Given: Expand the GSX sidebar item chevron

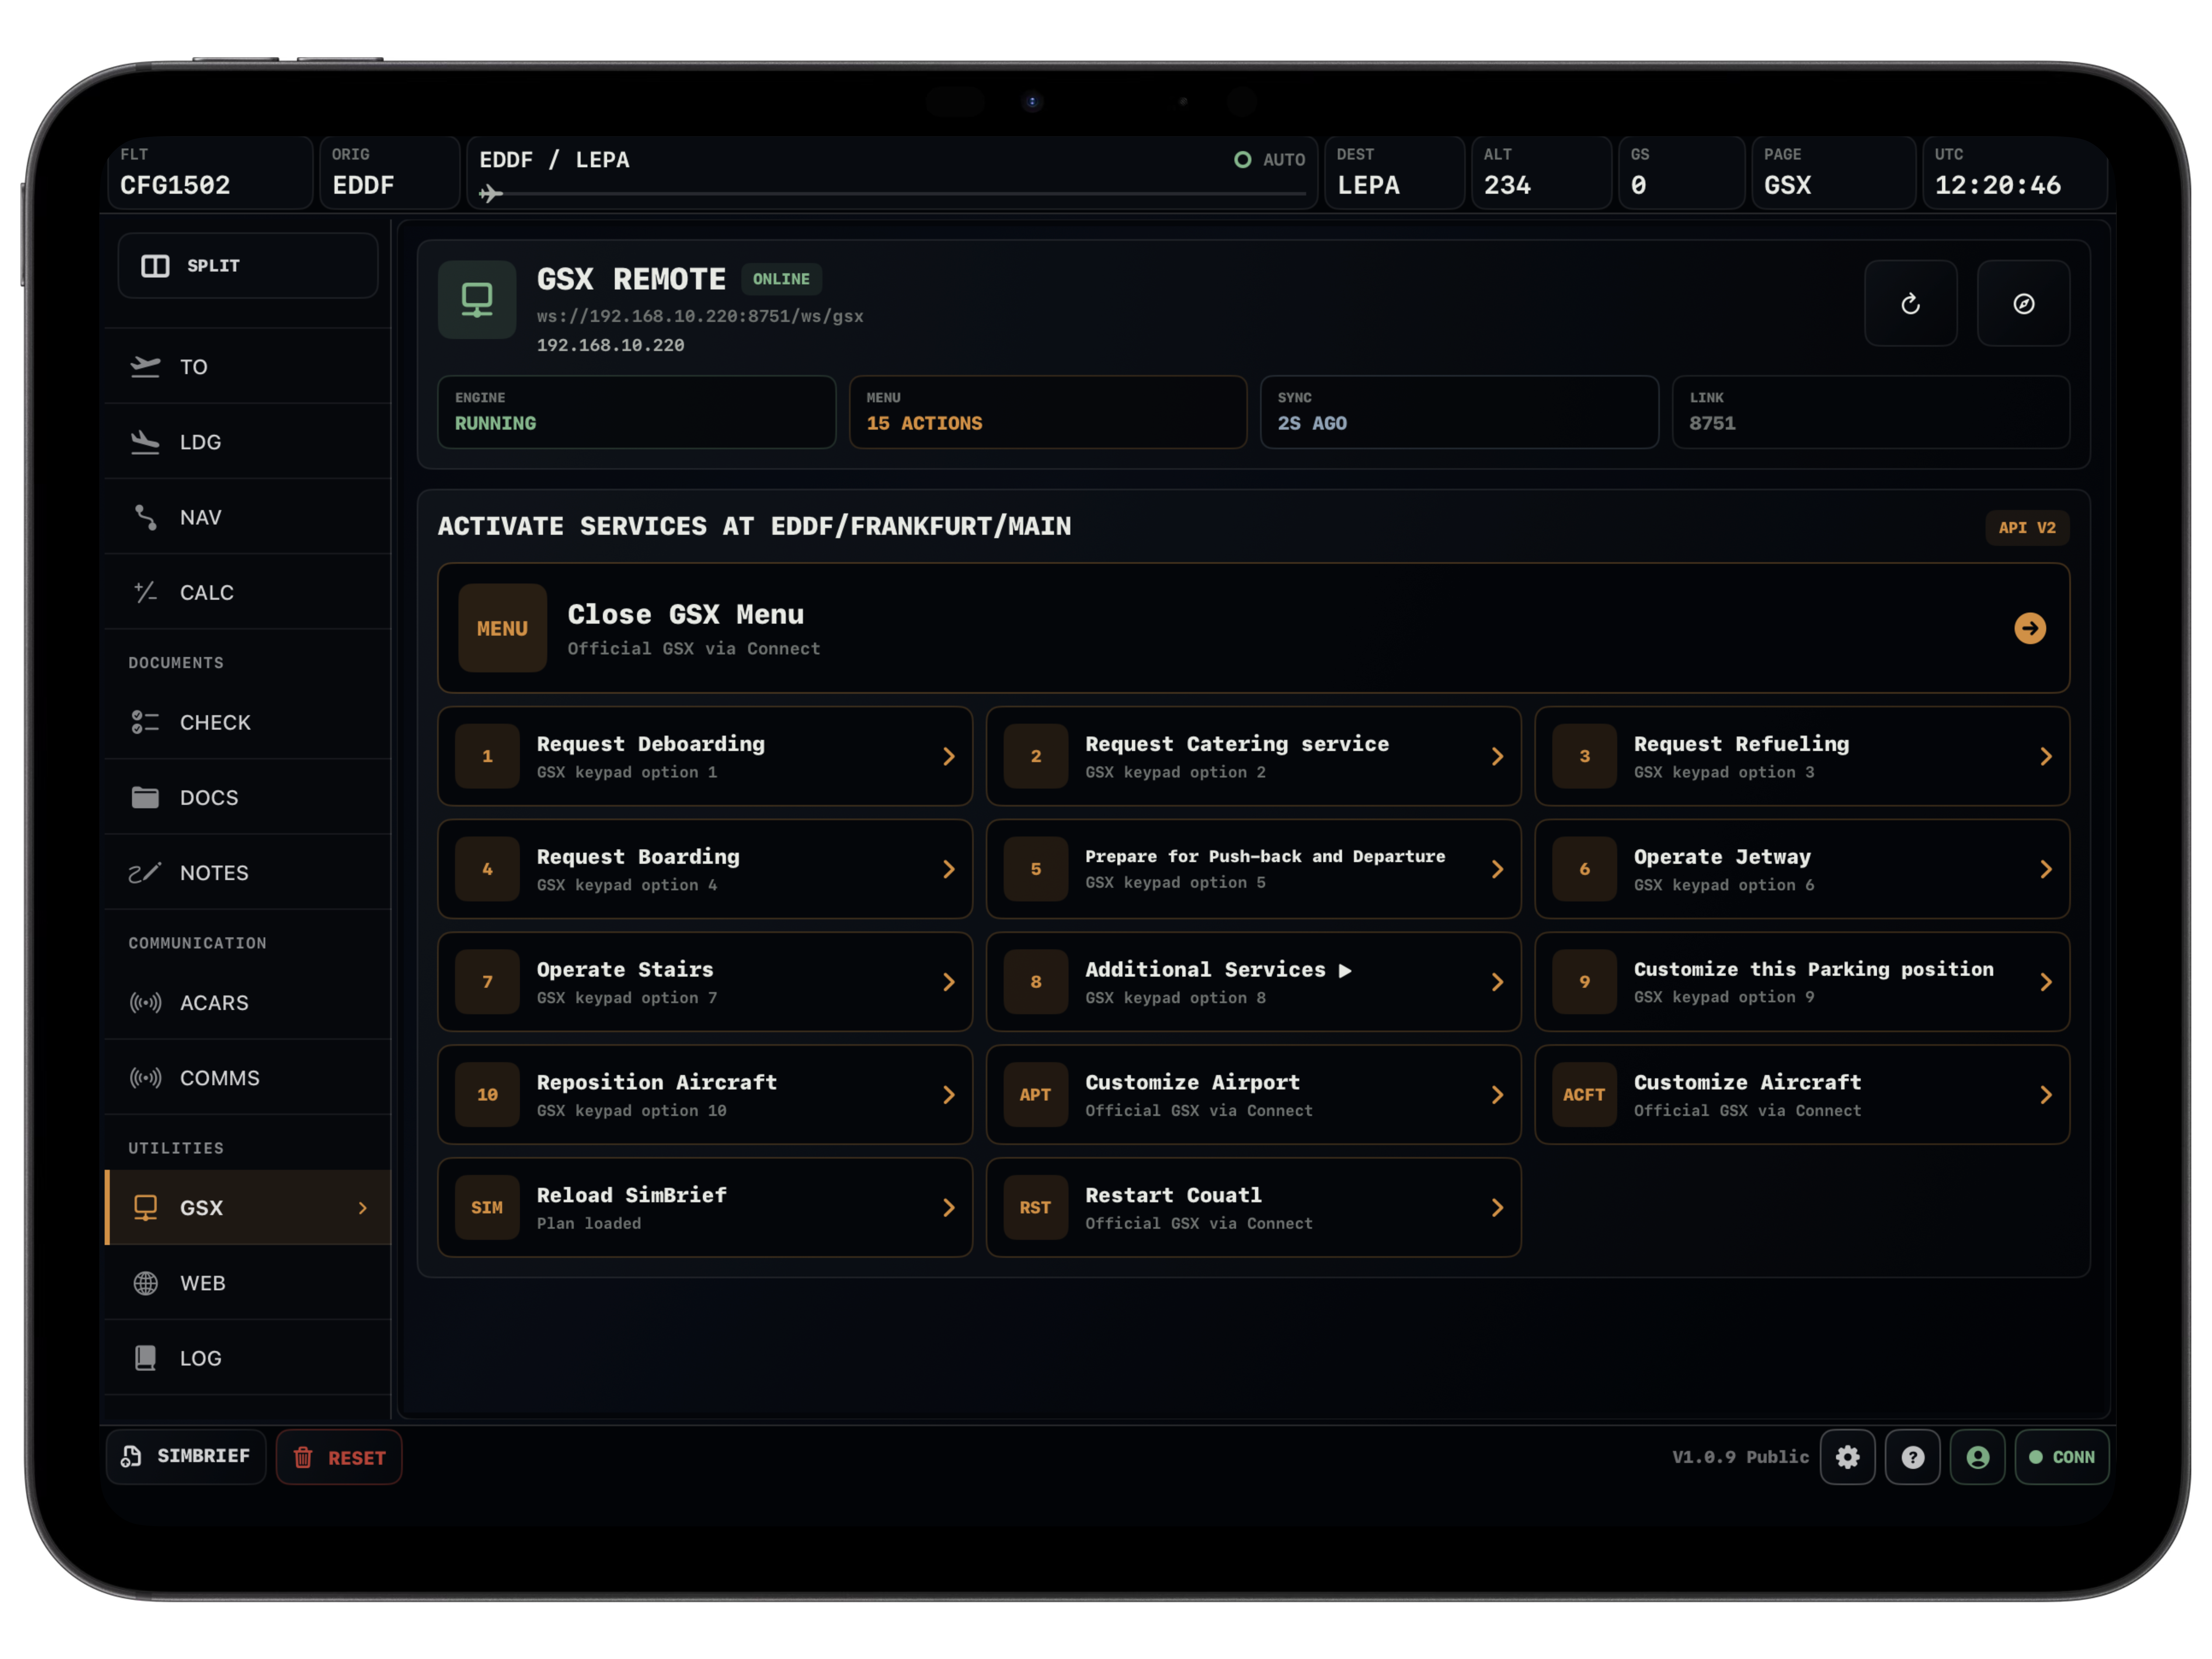Looking at the screenshot, I should tap(363, 1208).
